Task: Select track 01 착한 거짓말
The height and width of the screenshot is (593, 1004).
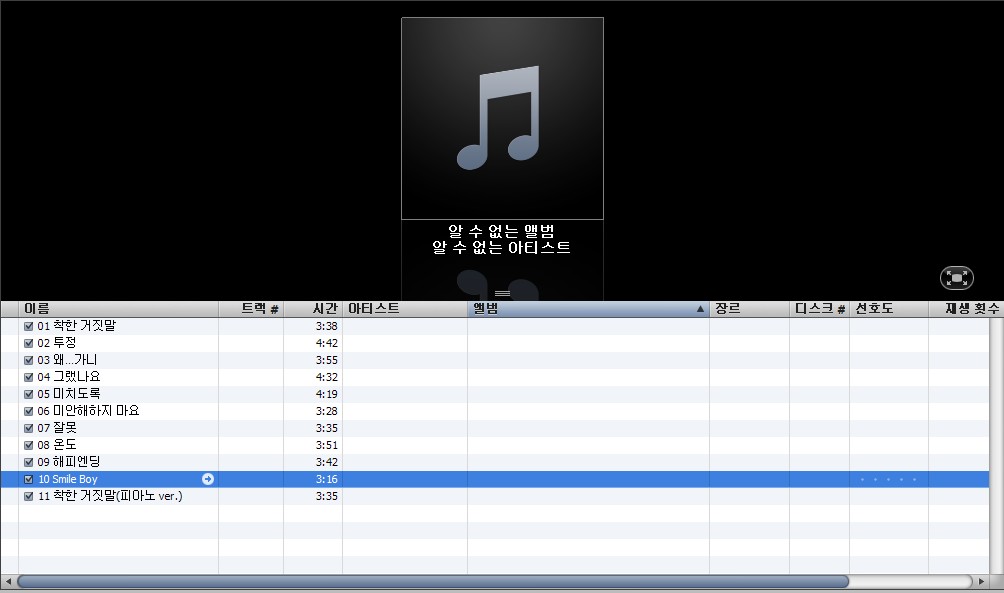Action: click(77, 326)
